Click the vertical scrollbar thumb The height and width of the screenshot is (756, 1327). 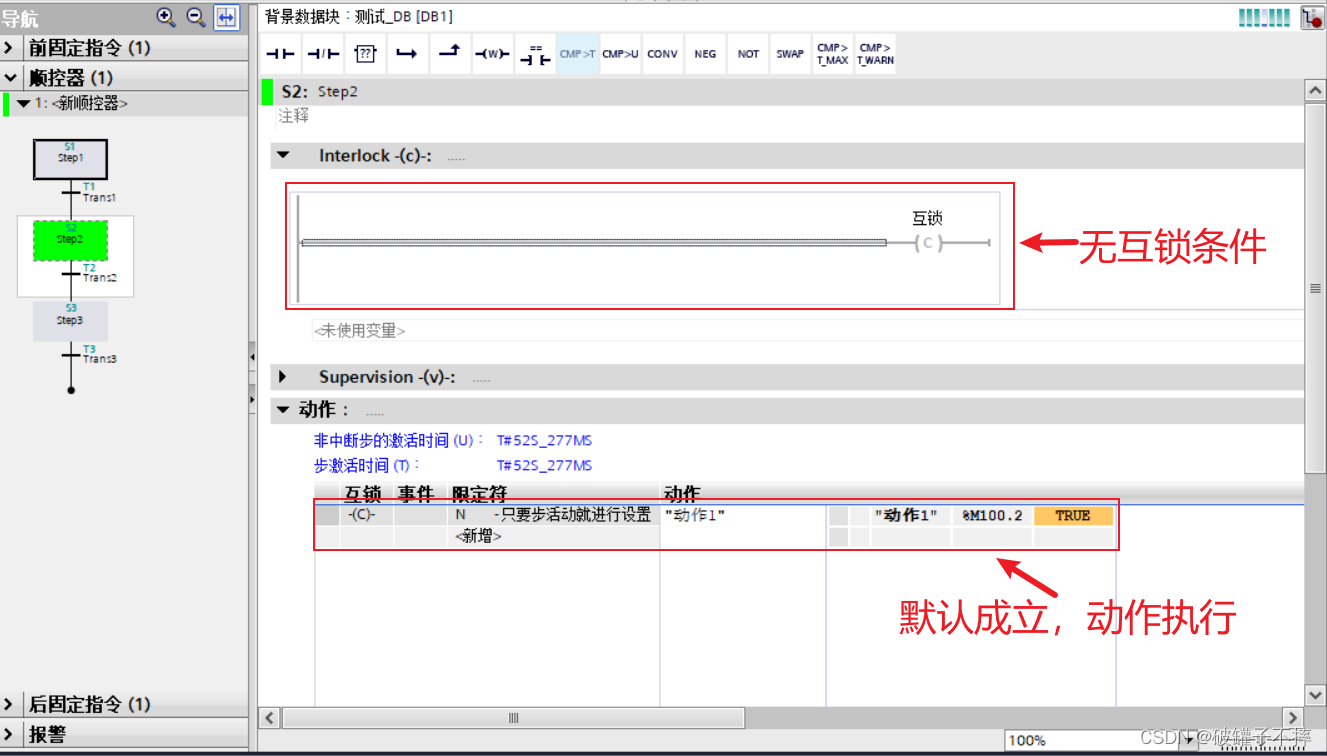(1315, 288)
